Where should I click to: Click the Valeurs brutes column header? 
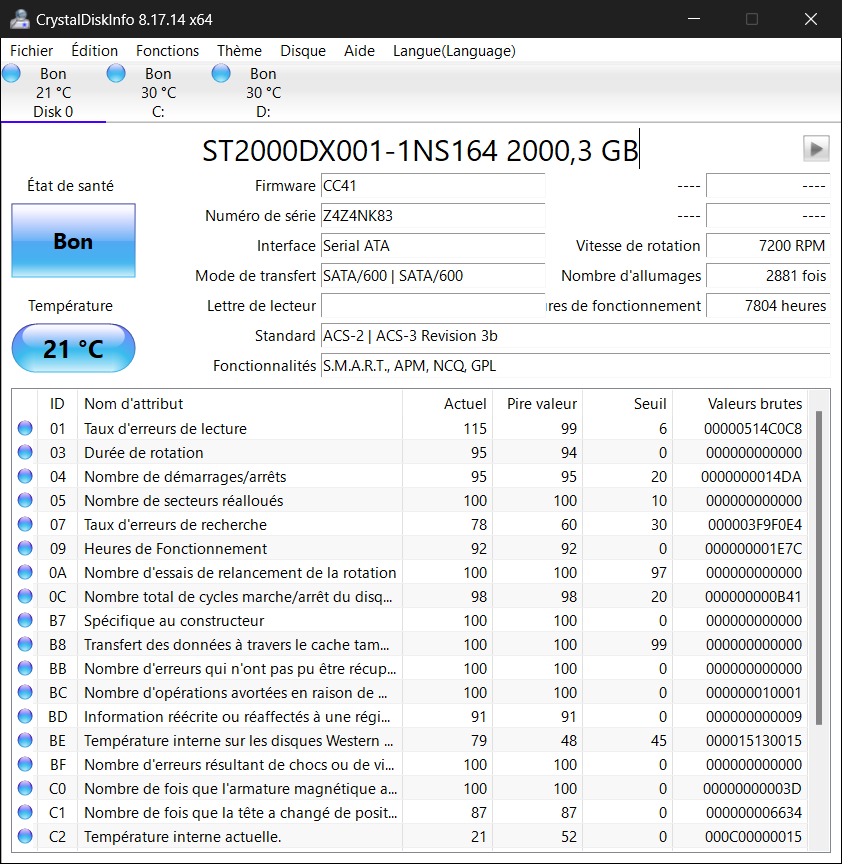click(x=754, y=404)
